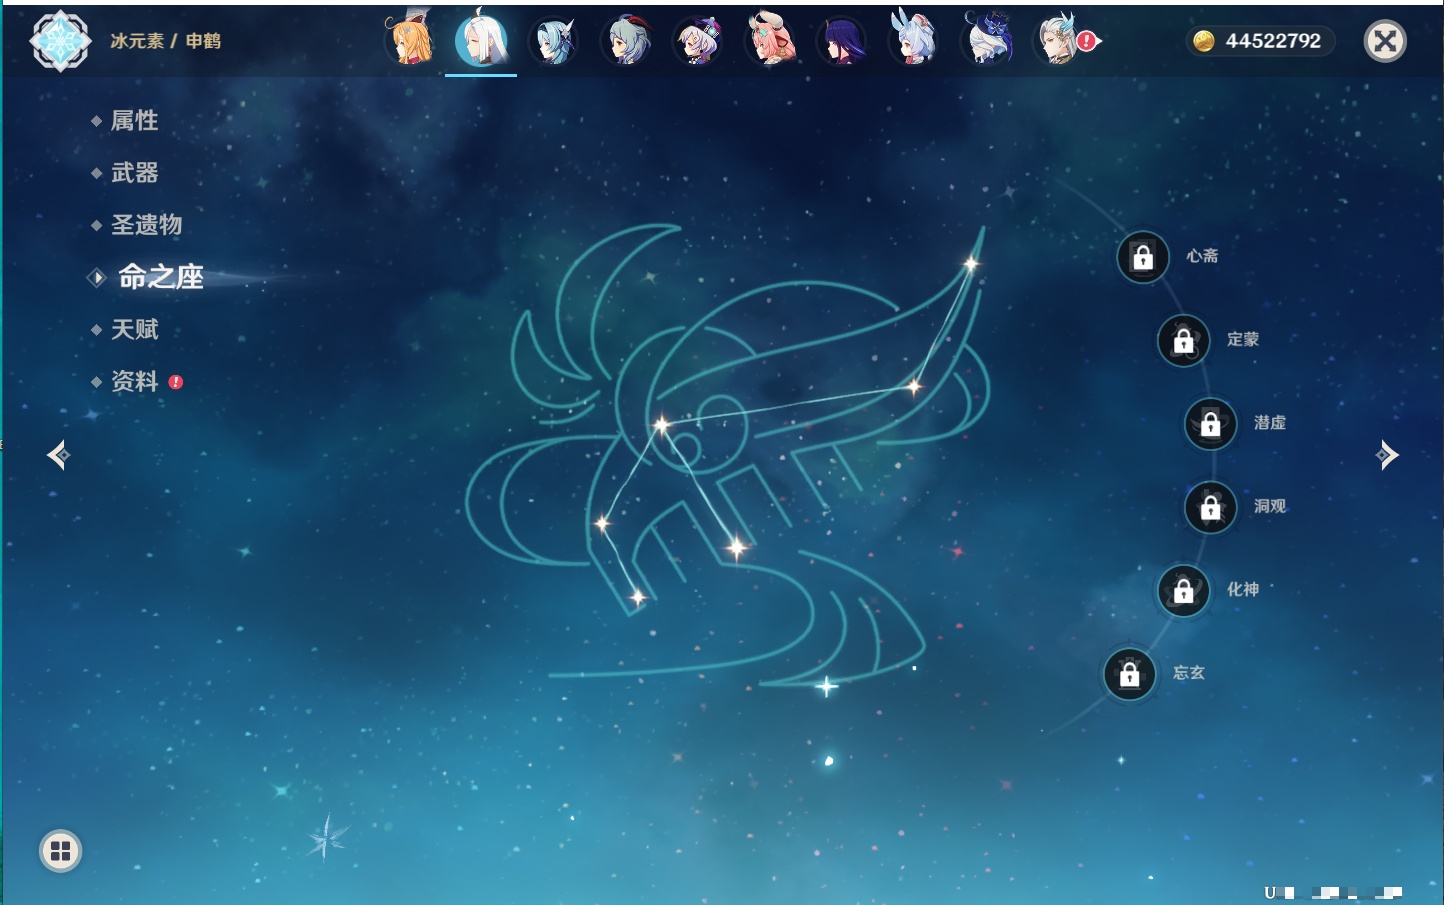1444x905 pixels.
Task: Select the pink-haired horned character portrait
Action: [770, 41]
